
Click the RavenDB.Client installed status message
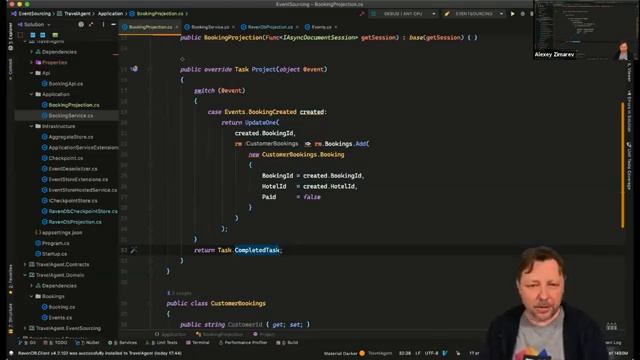(x=99, y=353)
